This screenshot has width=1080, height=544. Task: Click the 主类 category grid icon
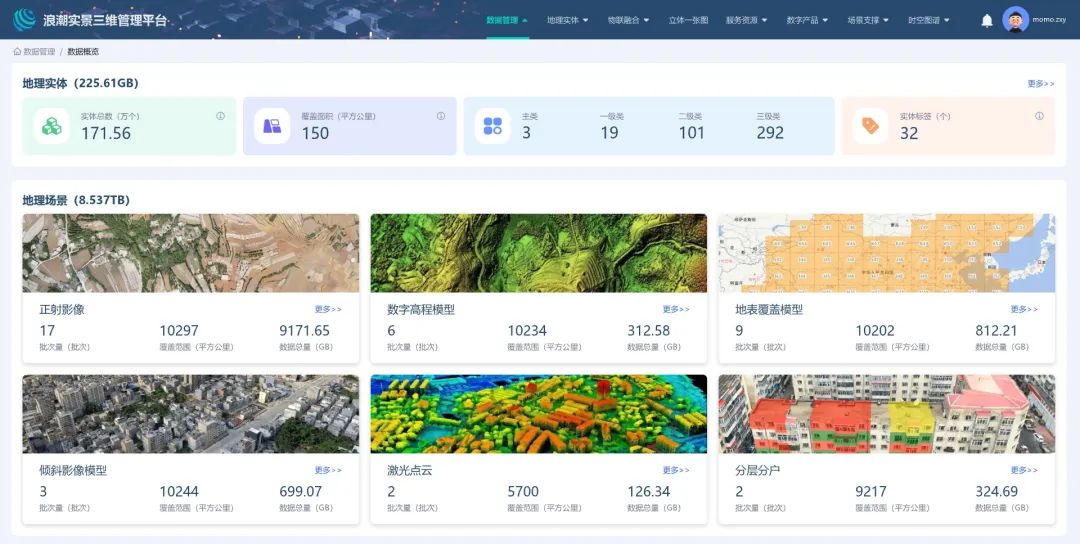coord(492,126)
